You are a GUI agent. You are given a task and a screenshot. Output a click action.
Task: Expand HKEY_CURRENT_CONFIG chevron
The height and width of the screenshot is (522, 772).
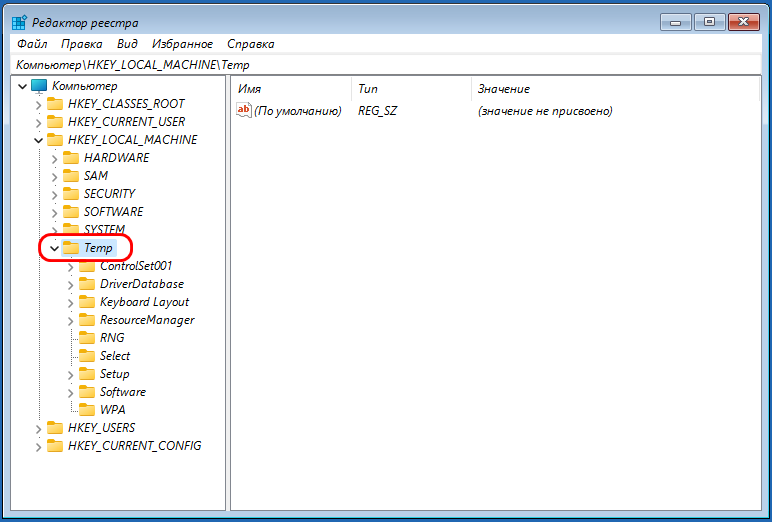click(38, 447)
